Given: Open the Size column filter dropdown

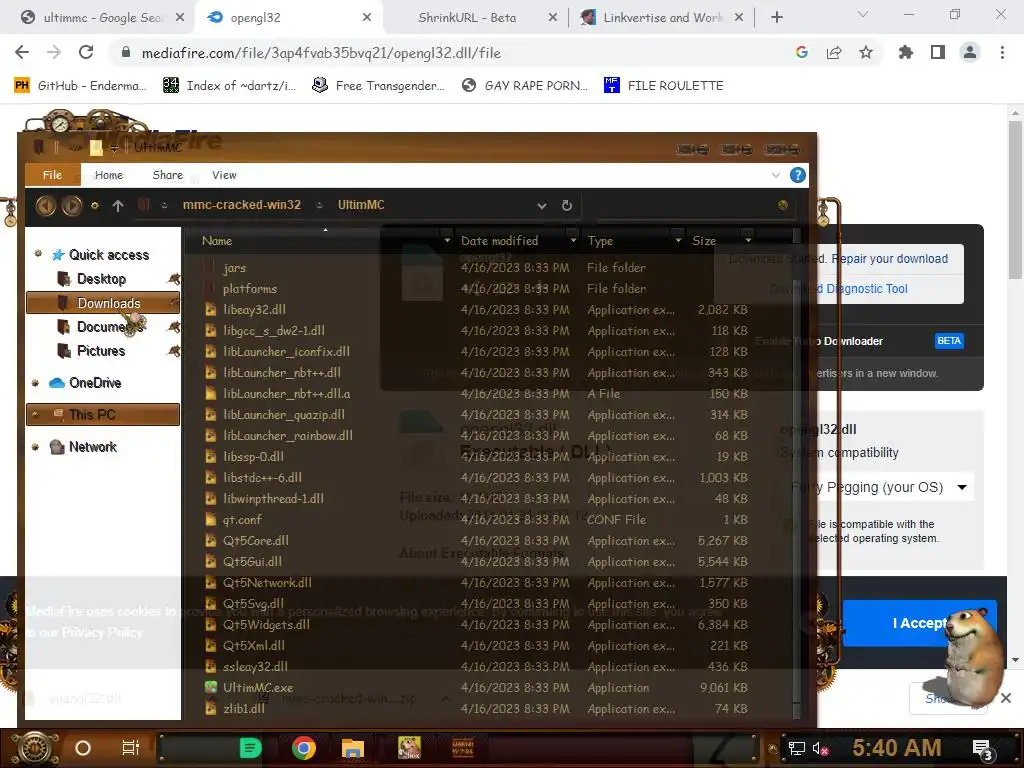Looking at the screenshot, I should tap(748, 240).
